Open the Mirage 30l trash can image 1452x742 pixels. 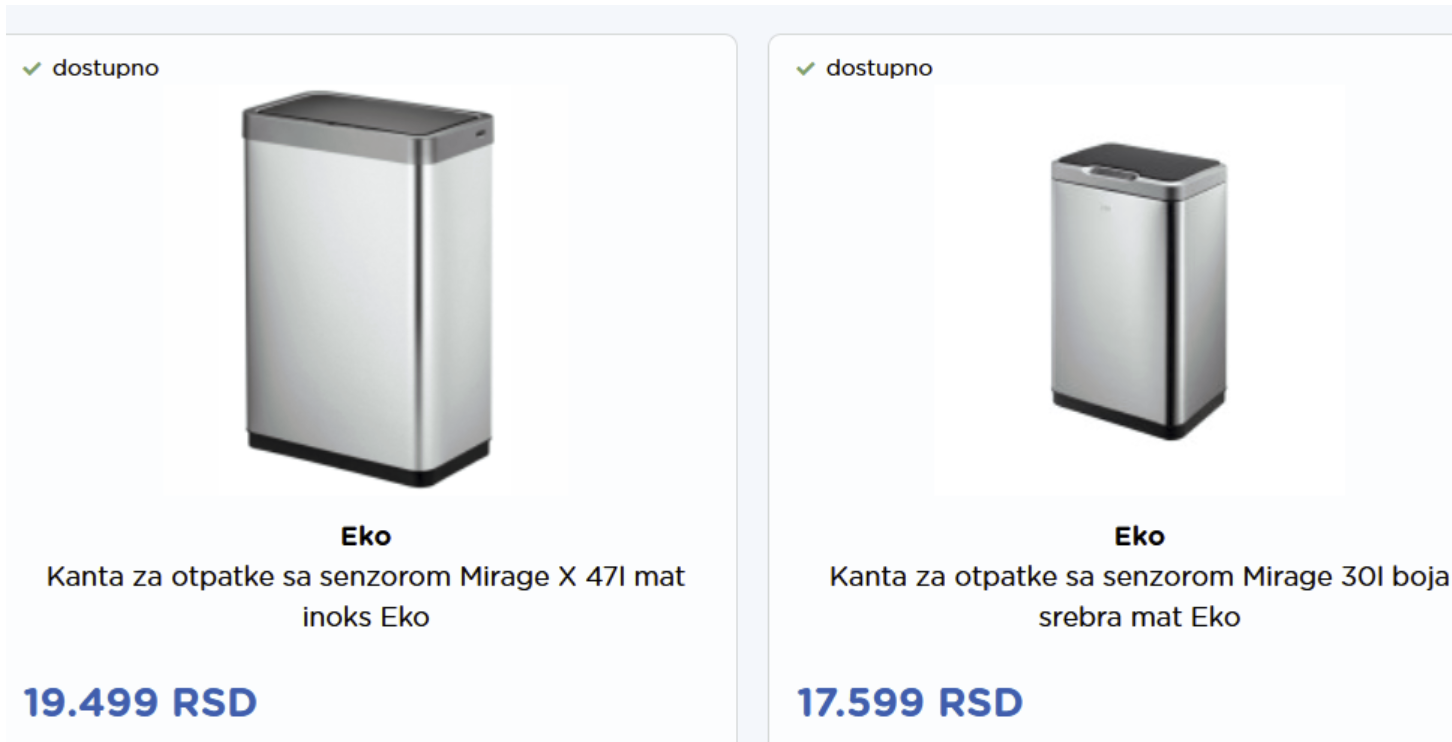[x=1139, y=290]
